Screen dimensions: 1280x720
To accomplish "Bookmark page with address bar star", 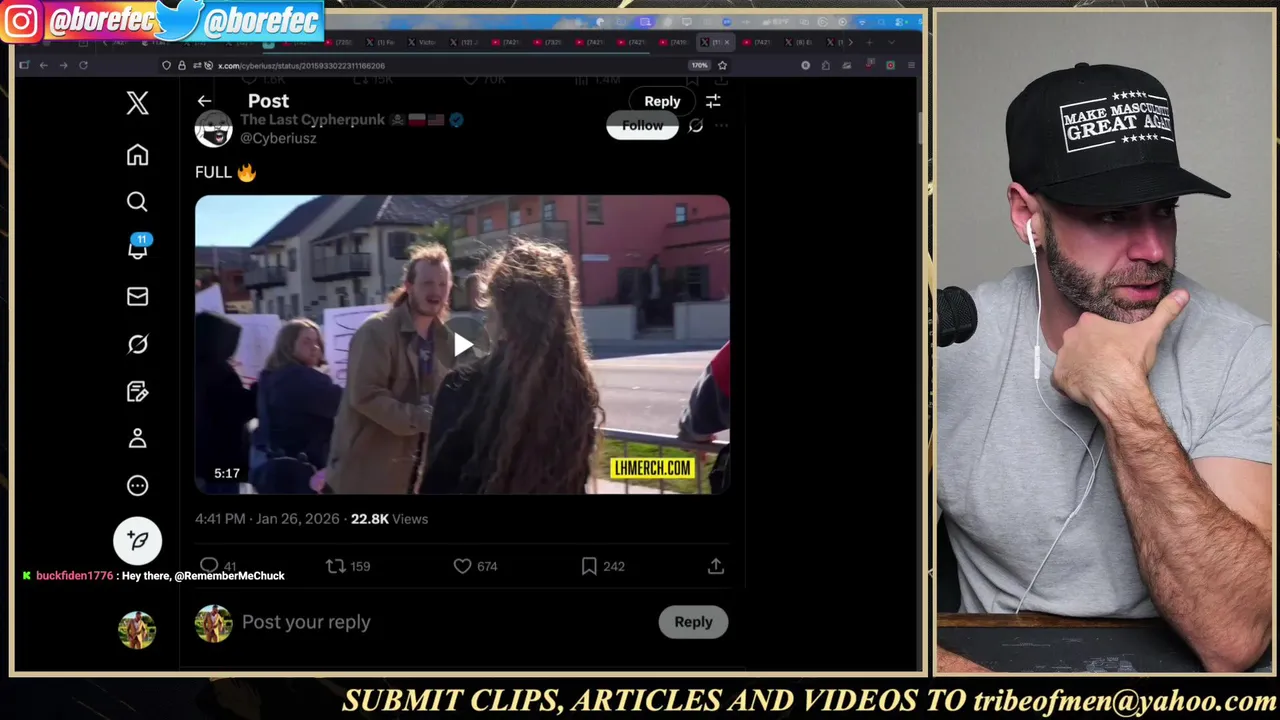I will (722, 65).
